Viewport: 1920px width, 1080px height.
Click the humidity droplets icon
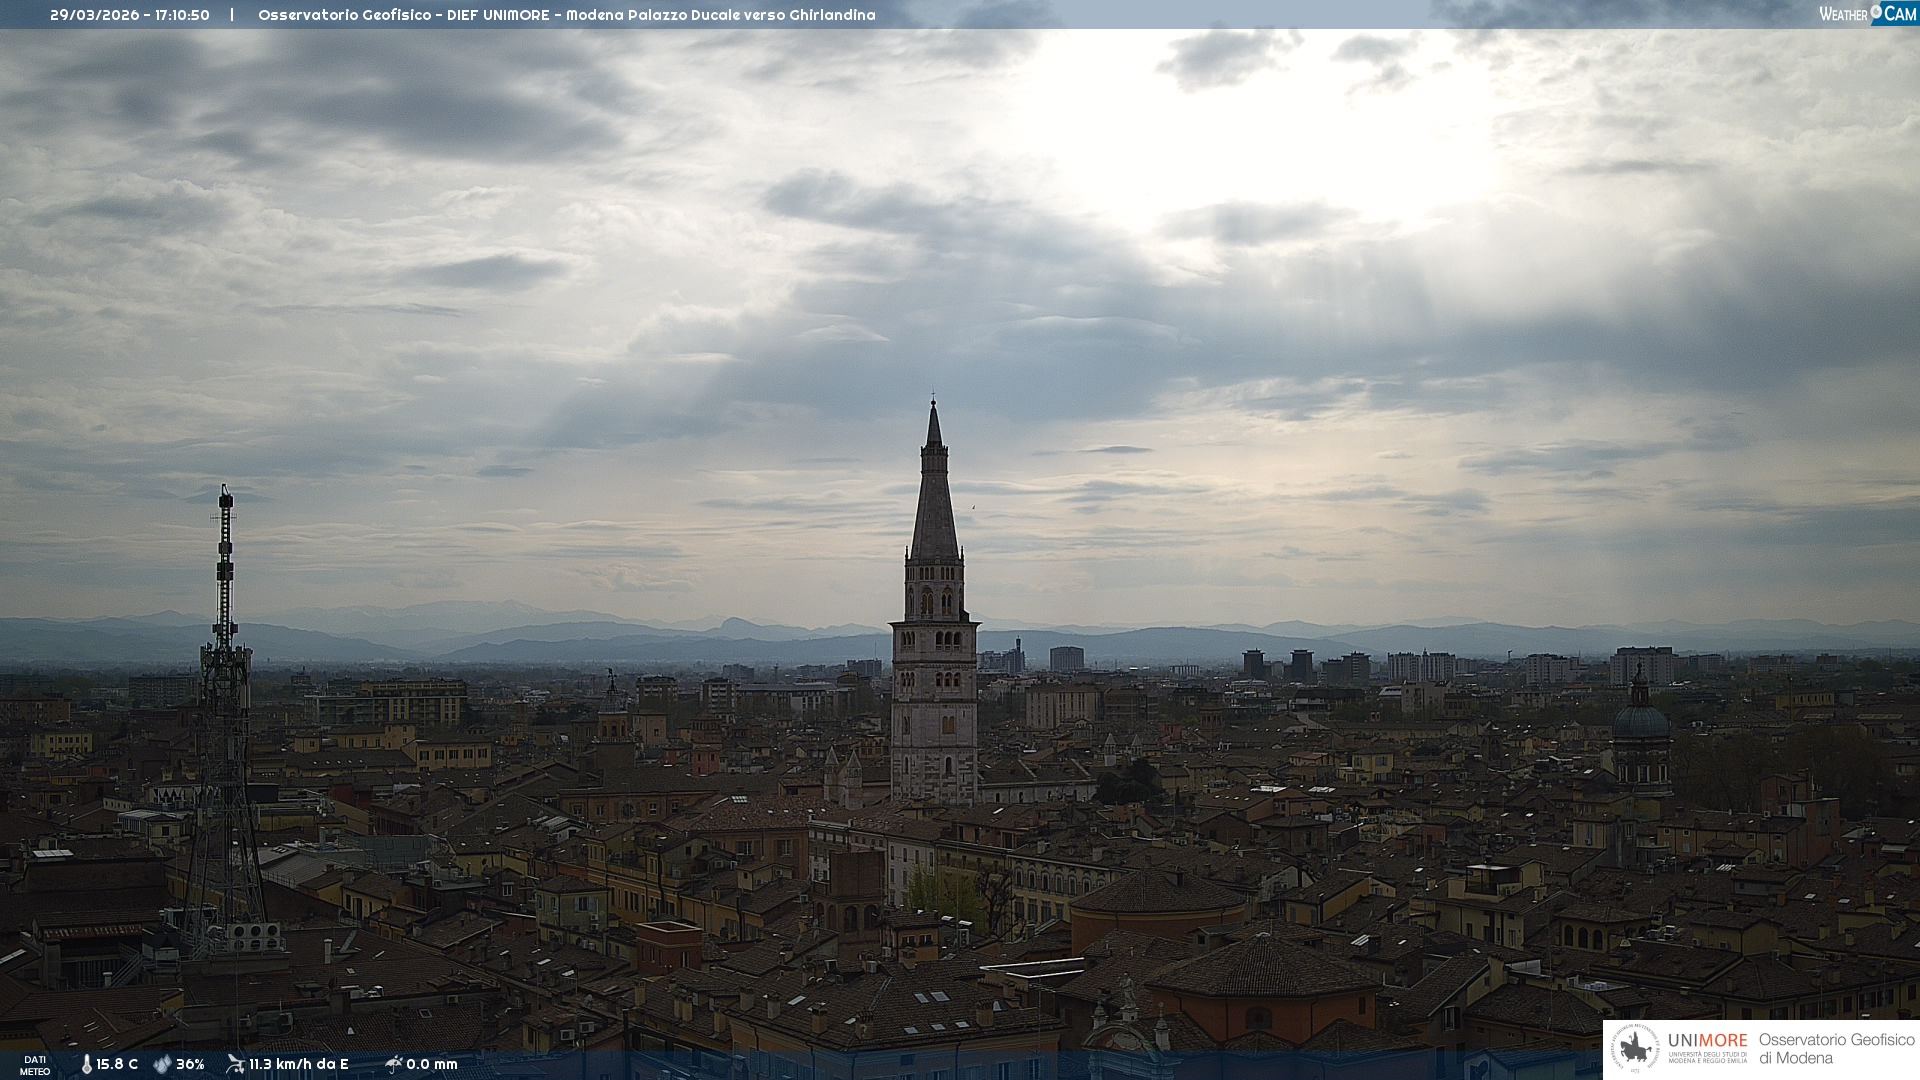[x=163, y=1064]
